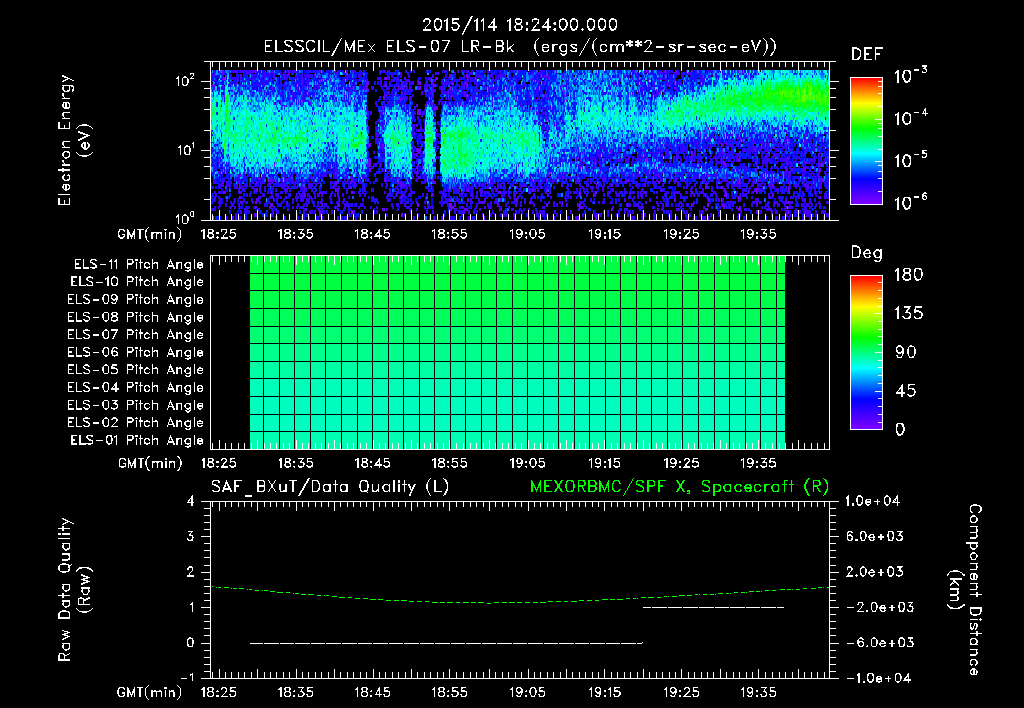Image resolution: width=1024 pixels, height=708 pixels.
Task: Click '18:35' under the pitch angle panel
Action: tap(295, 463)
